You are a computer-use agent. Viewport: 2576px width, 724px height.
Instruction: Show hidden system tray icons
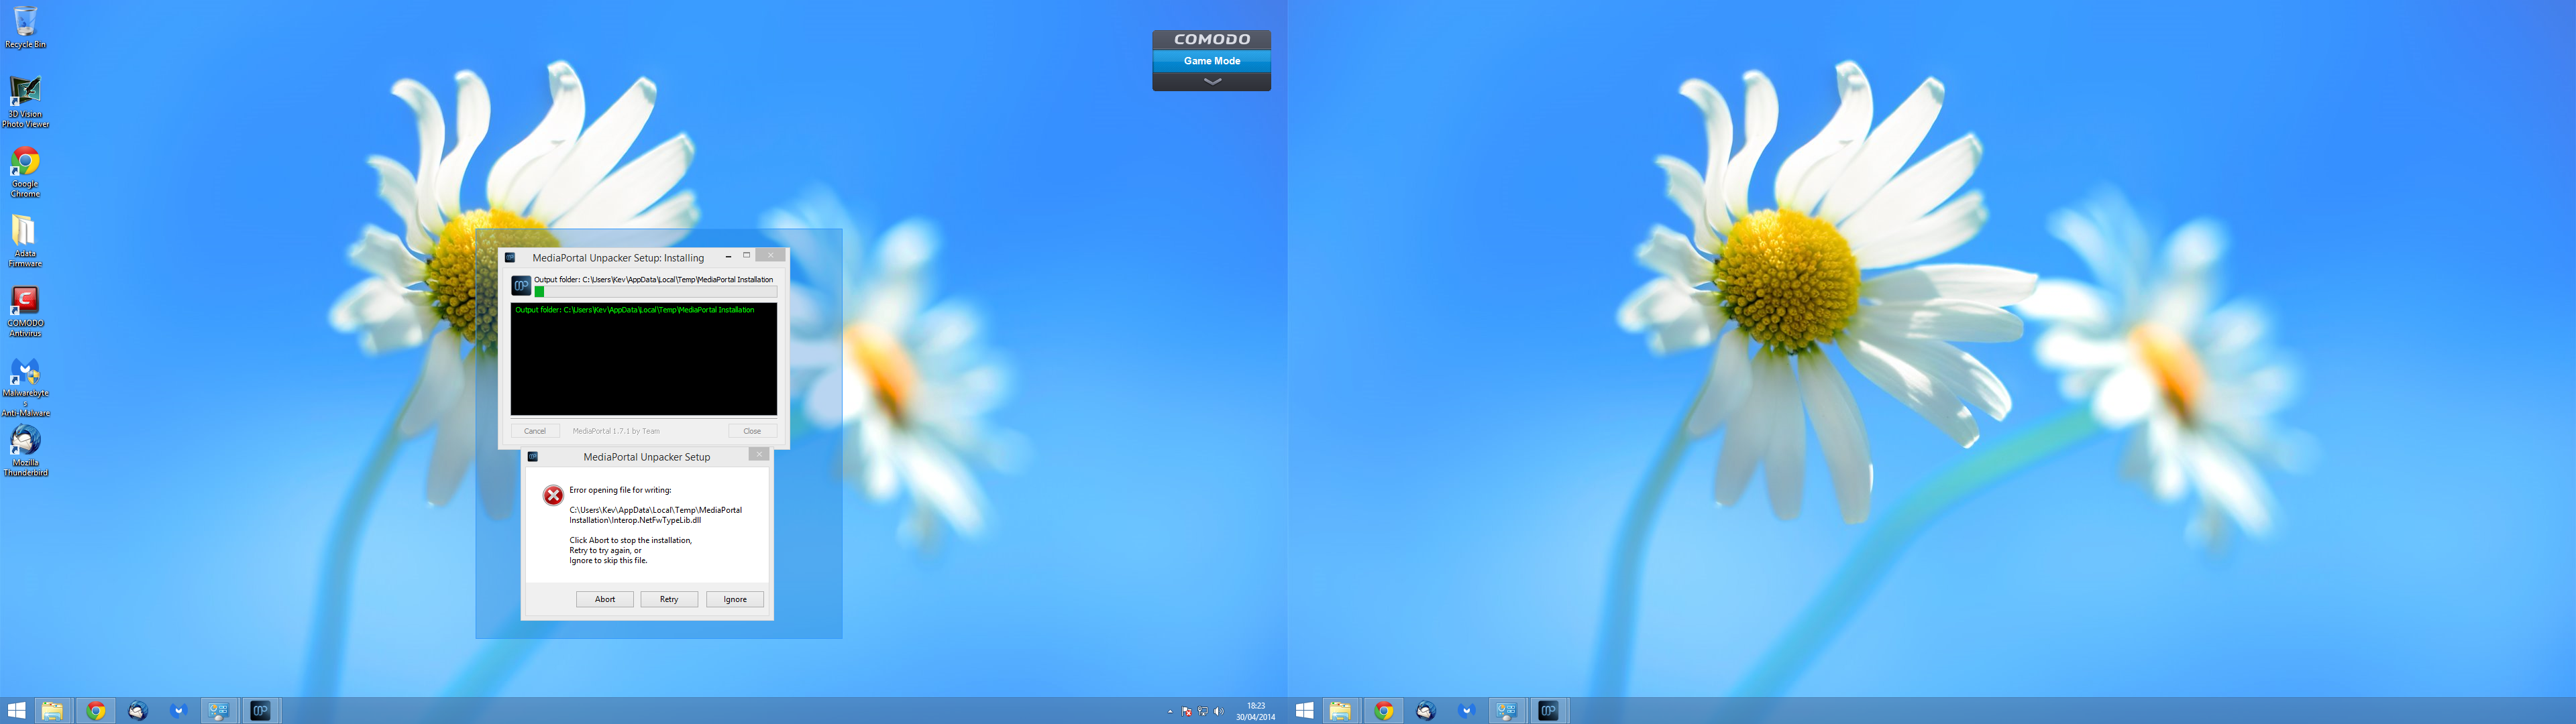(x=1169, y=712)
